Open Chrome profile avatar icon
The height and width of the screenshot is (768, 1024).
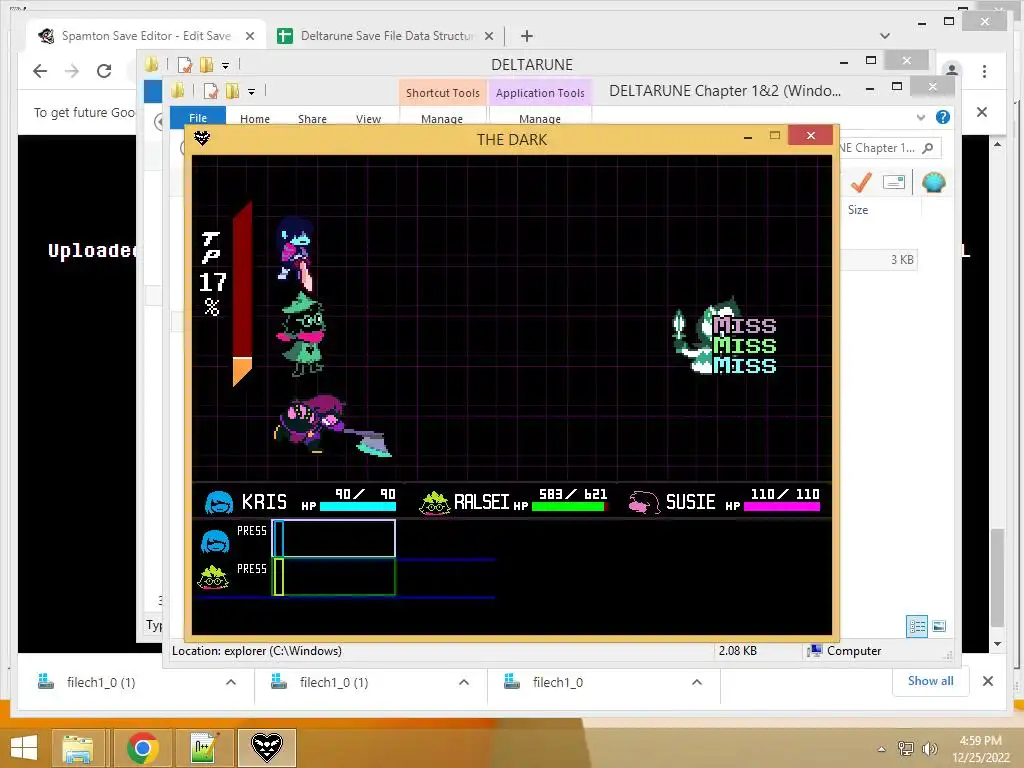coord(952,70)
